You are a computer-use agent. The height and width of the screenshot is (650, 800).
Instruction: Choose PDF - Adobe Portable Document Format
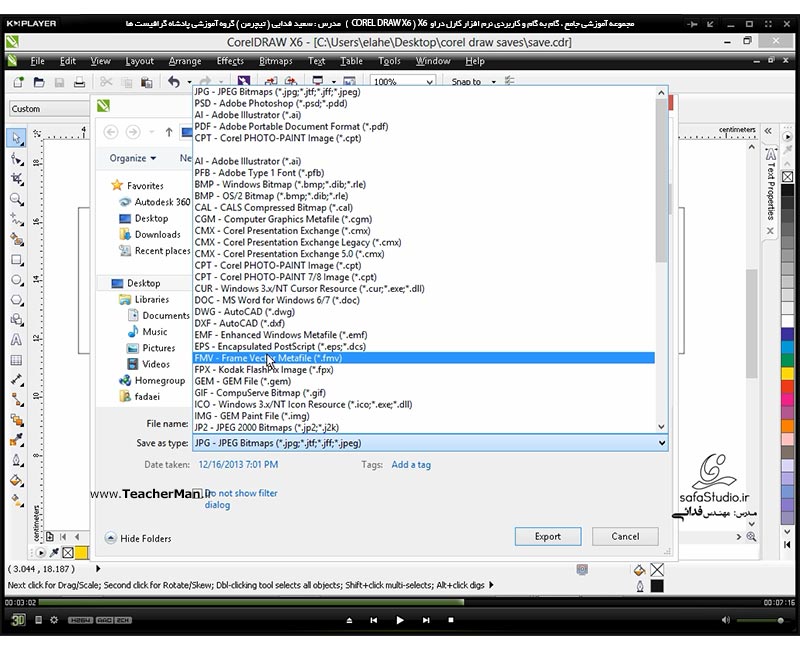tap(423, 127)
